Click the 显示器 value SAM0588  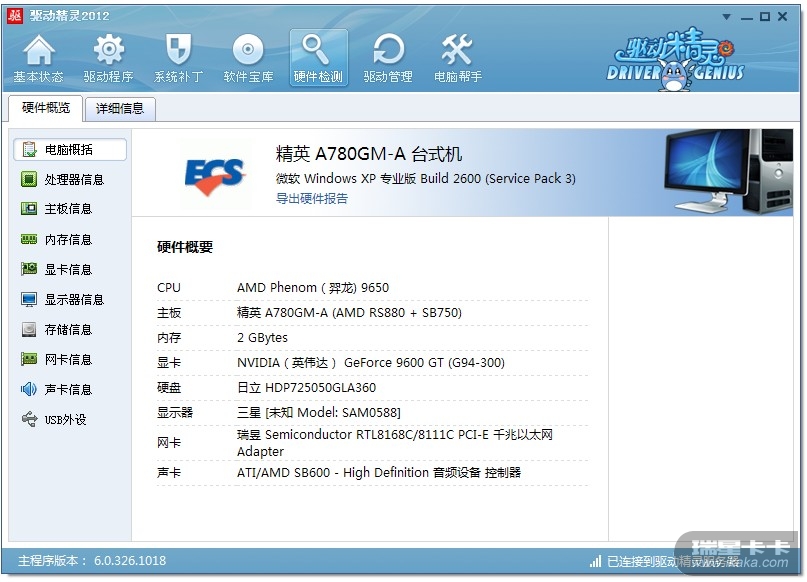(x=319, y=413)
